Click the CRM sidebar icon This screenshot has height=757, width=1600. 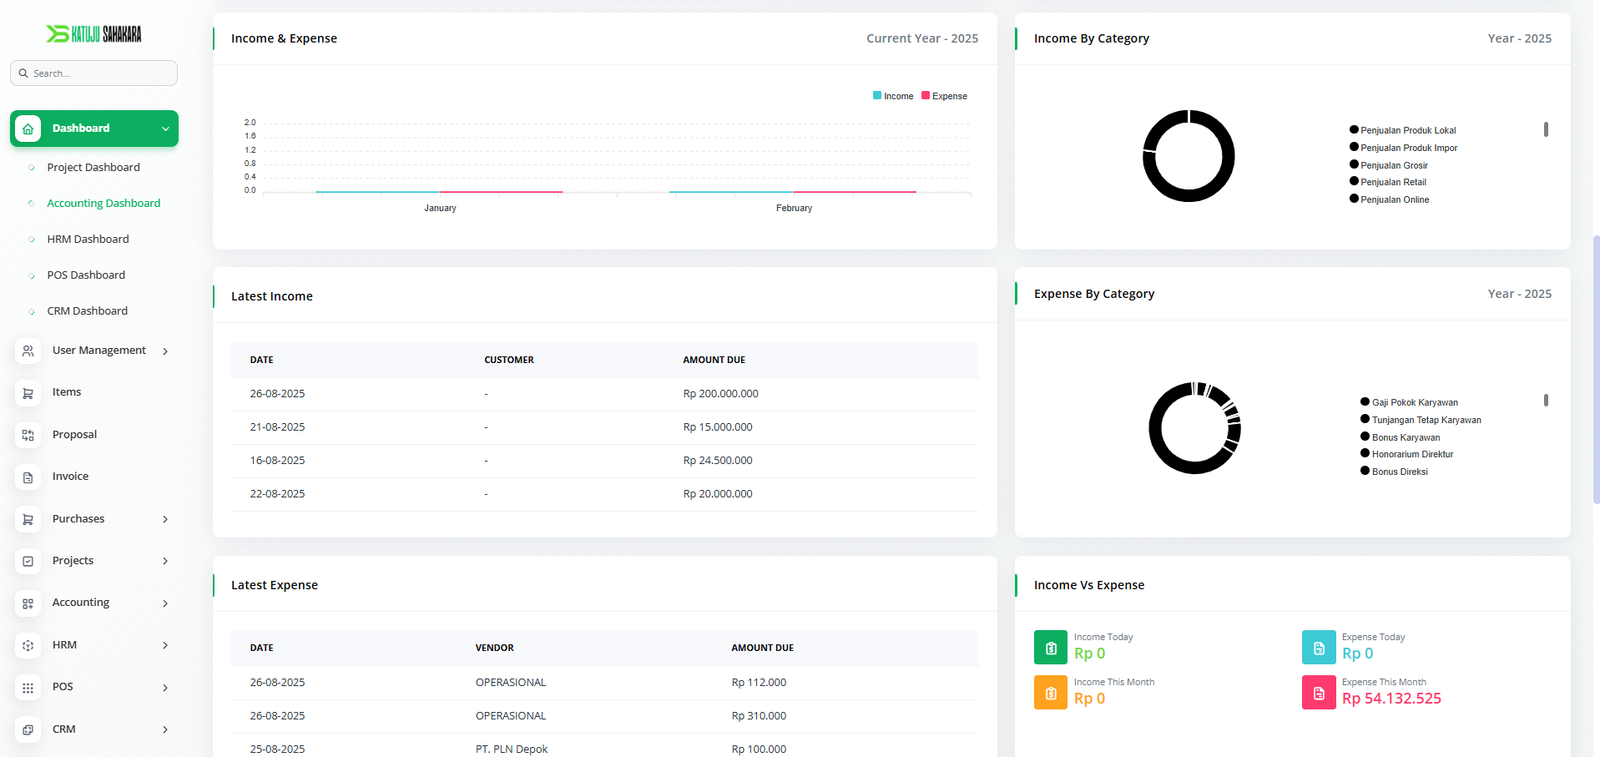coord(28,730)
